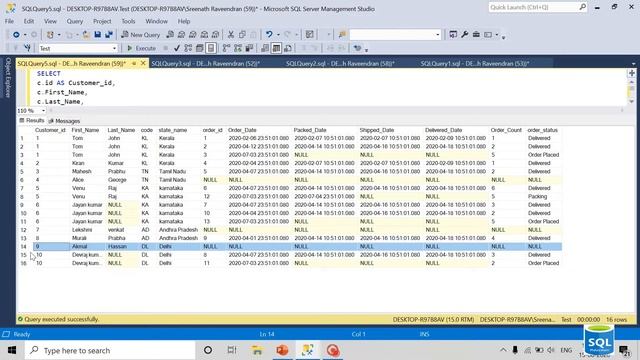Click the Copy icon
The image size is (640, 360).
pyautogui.click(x=242, y=35)
